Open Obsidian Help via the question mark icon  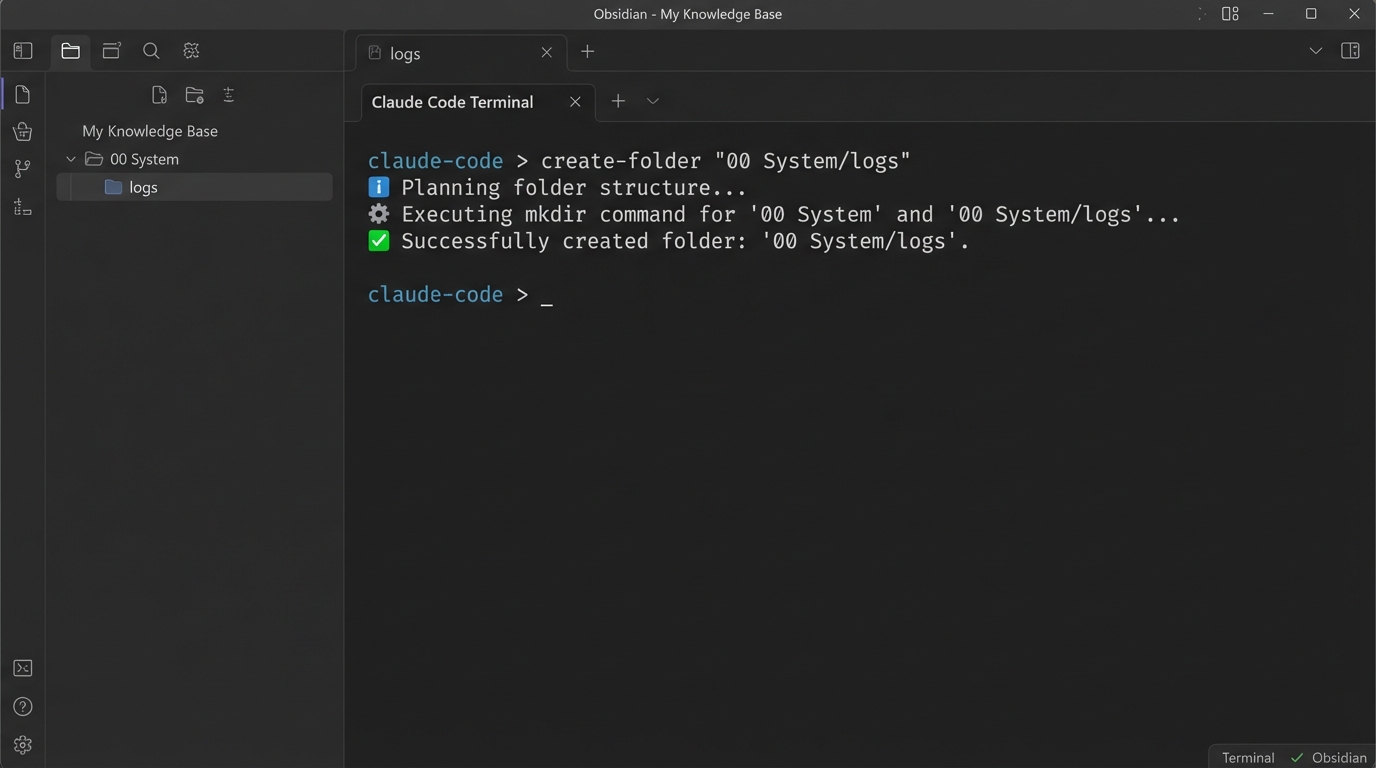tap(22, 706)
